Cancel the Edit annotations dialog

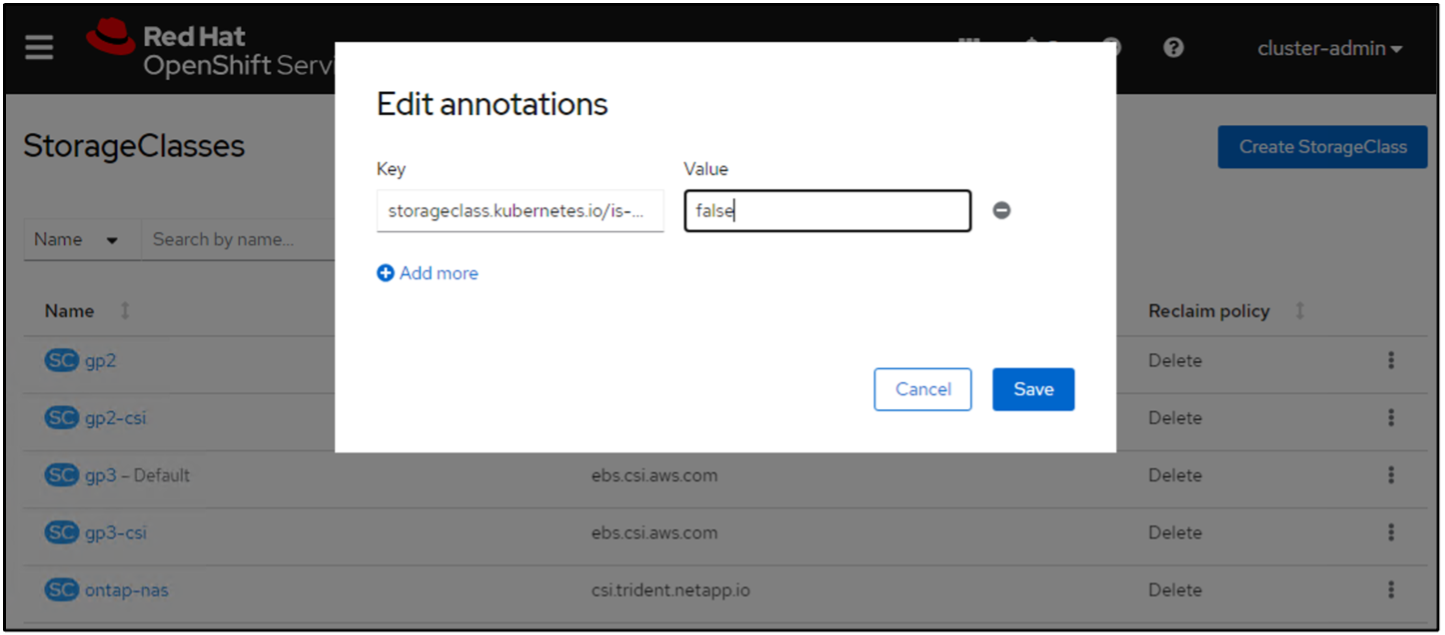click(922, 389)
